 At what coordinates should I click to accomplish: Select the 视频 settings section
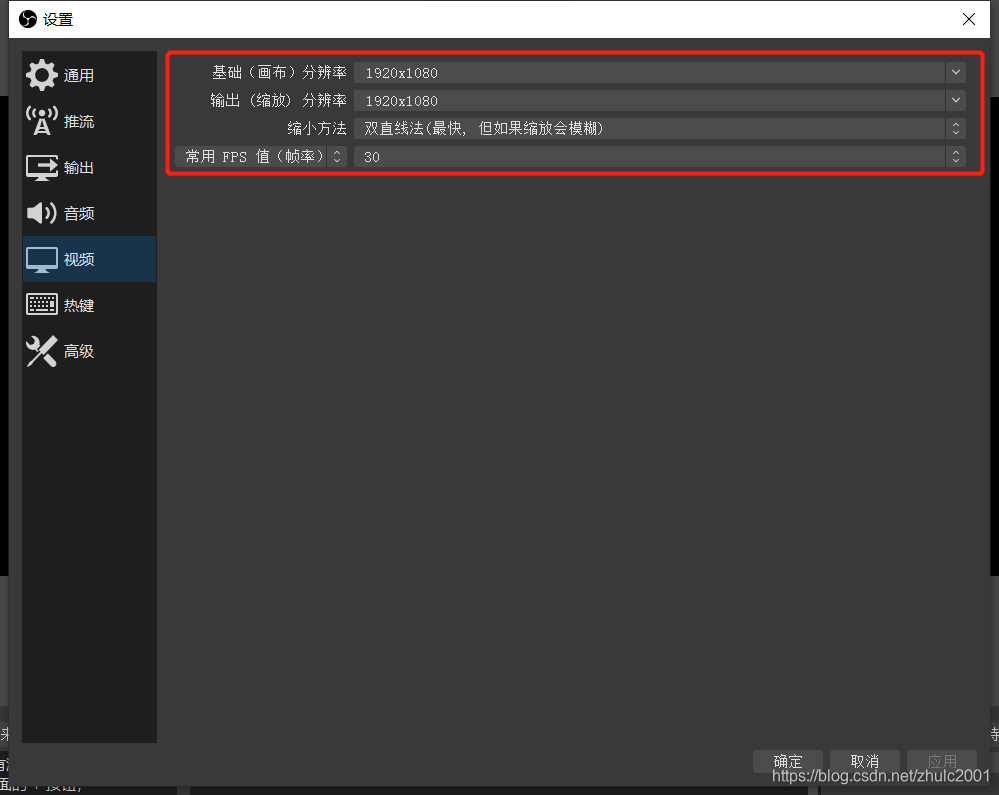89,259
